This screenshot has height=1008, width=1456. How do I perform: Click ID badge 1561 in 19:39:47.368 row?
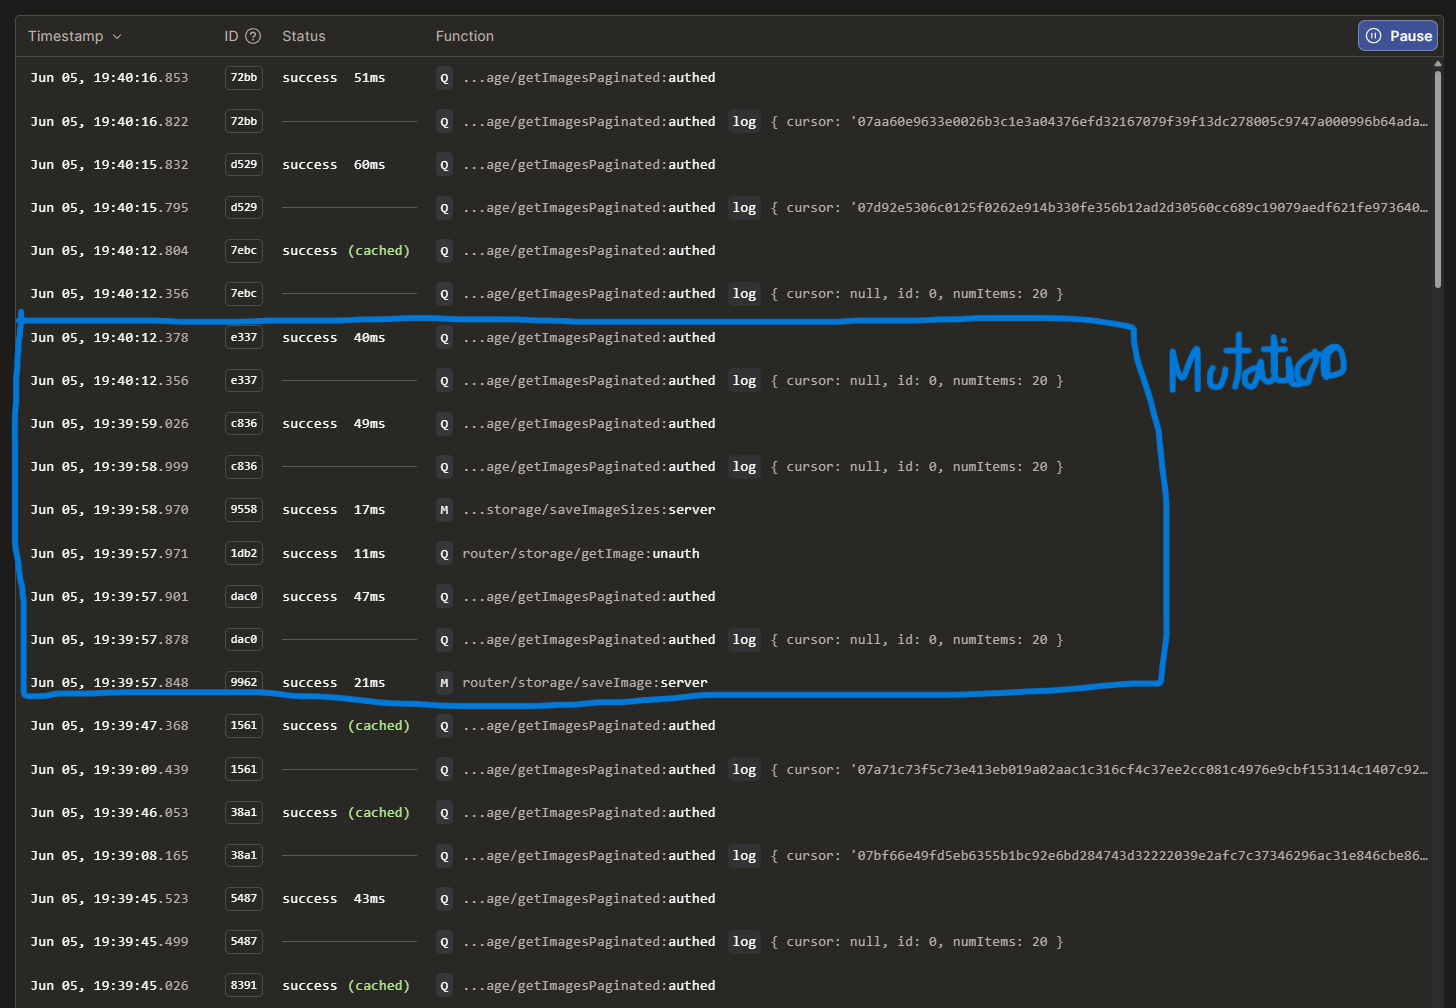point(244,726)
